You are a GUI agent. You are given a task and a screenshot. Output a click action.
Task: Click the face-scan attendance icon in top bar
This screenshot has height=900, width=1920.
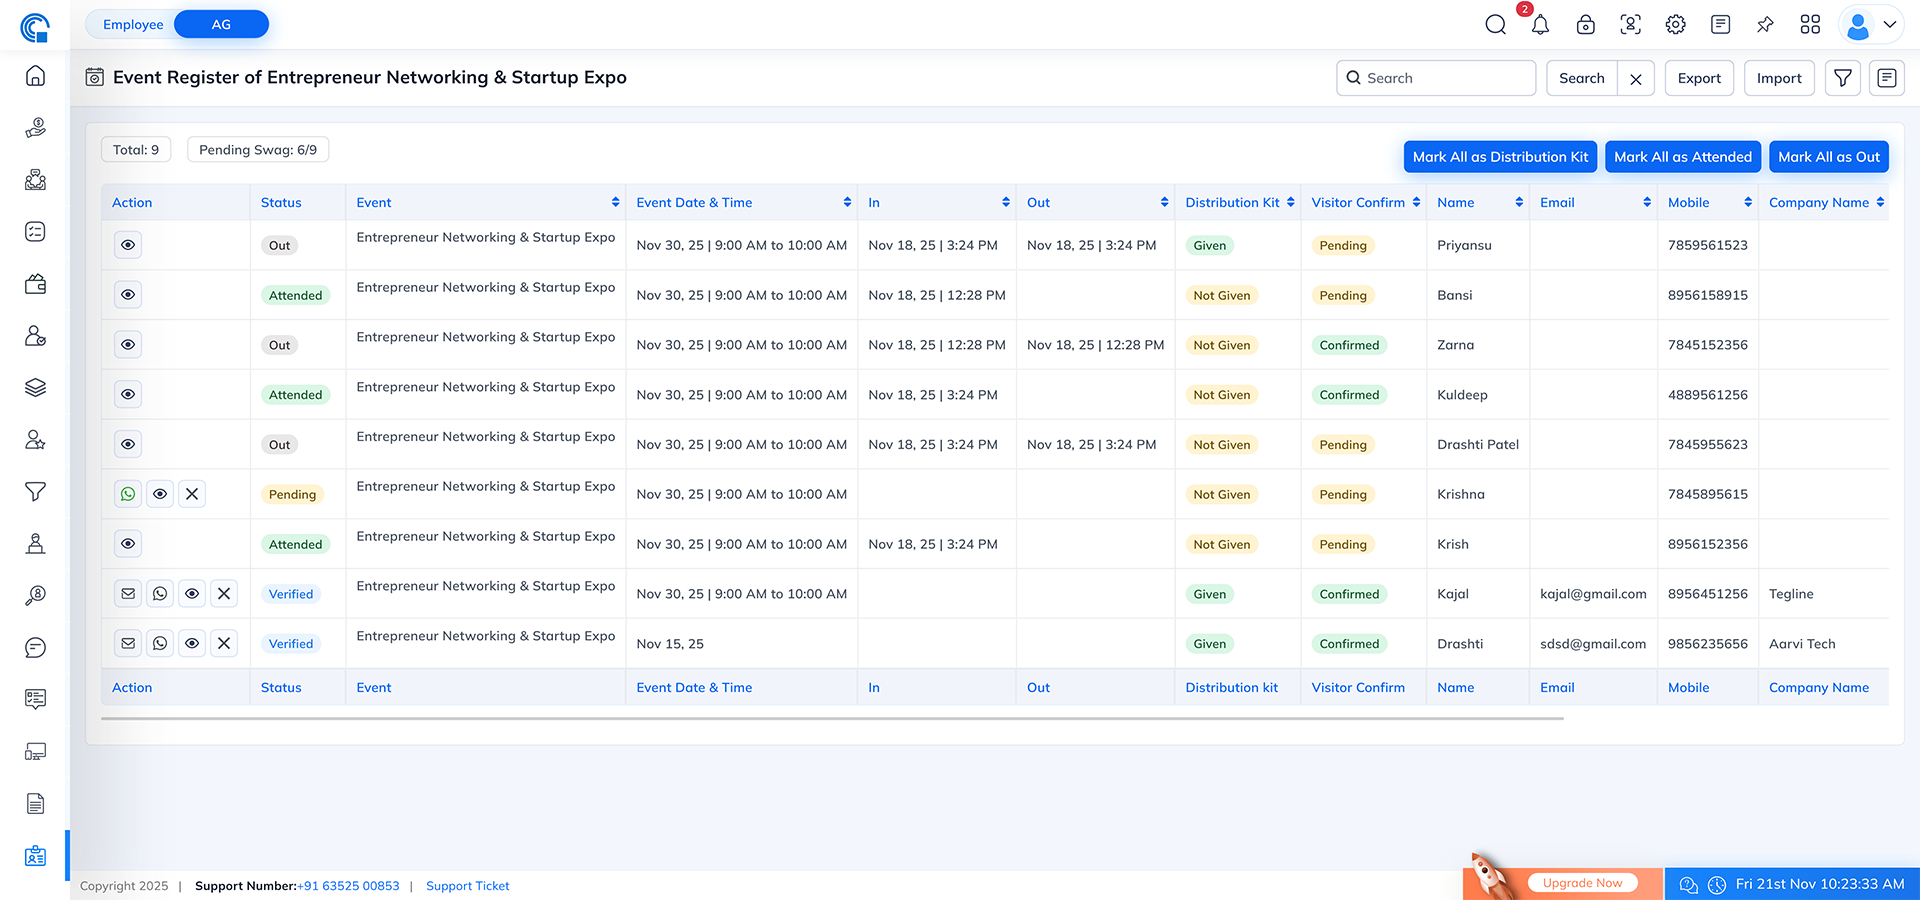pos(1630,24)
